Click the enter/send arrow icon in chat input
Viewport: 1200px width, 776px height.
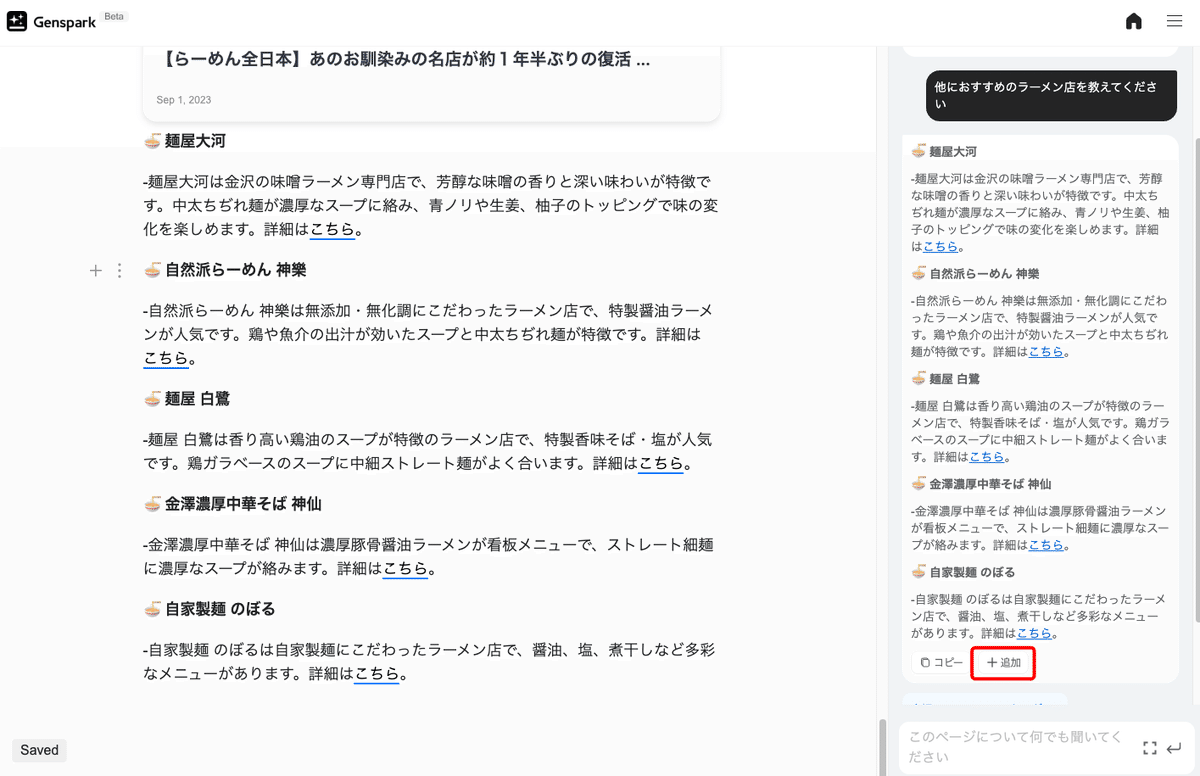click(x=1175, y=748)
